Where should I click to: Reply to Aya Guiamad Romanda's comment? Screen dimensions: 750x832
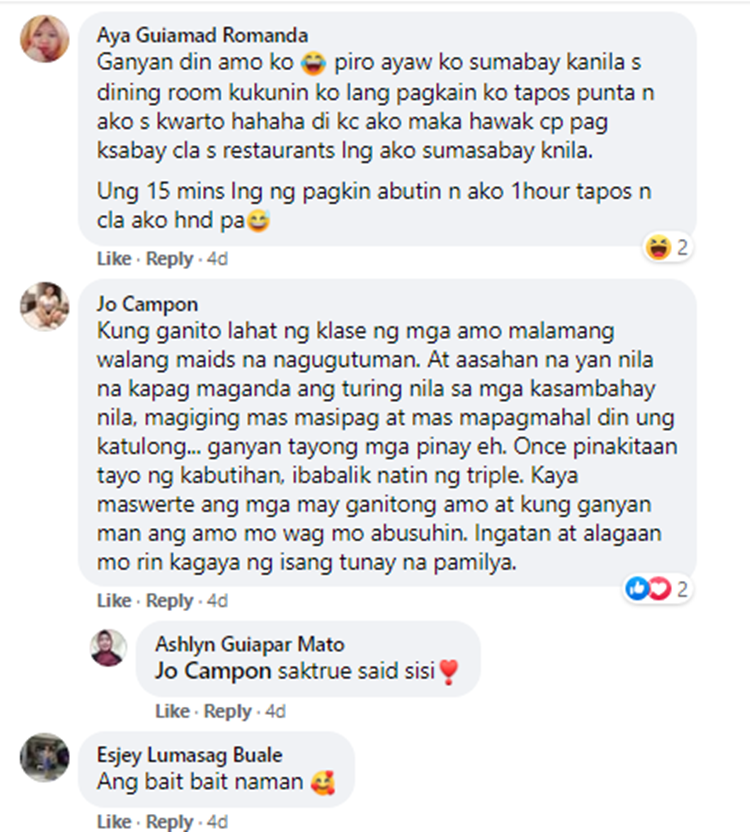169,259
